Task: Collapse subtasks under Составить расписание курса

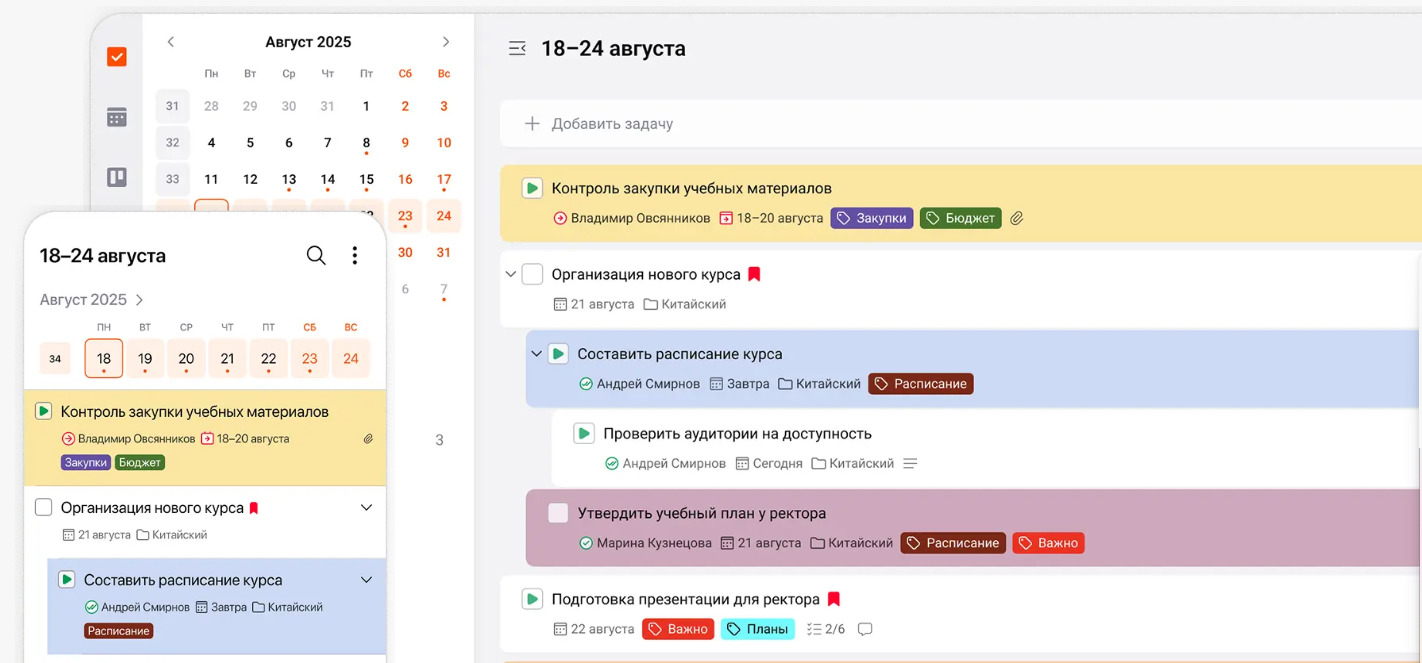Action: click(x=536, y=353)
